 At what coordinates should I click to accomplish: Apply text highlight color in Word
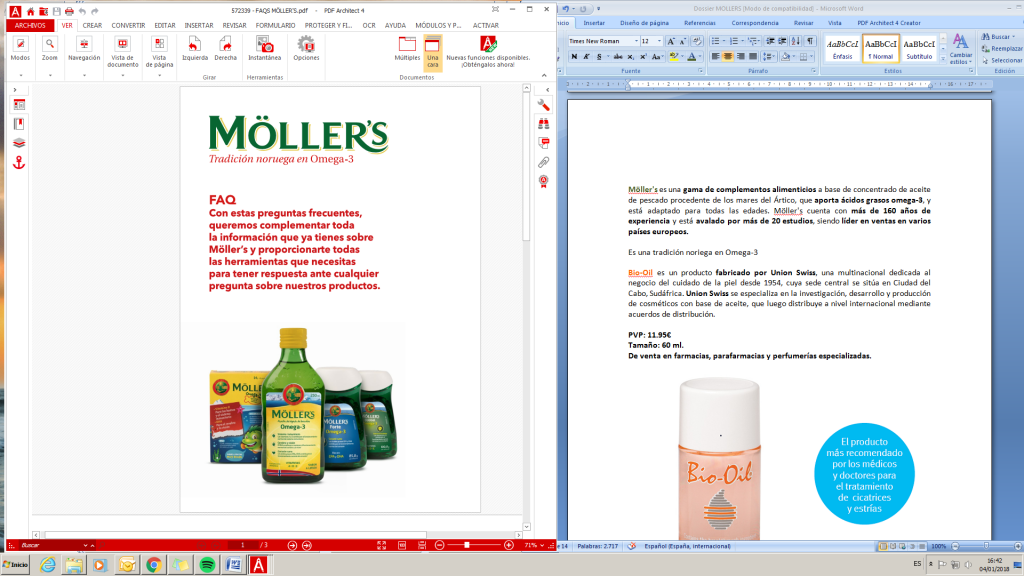point(673,55)
